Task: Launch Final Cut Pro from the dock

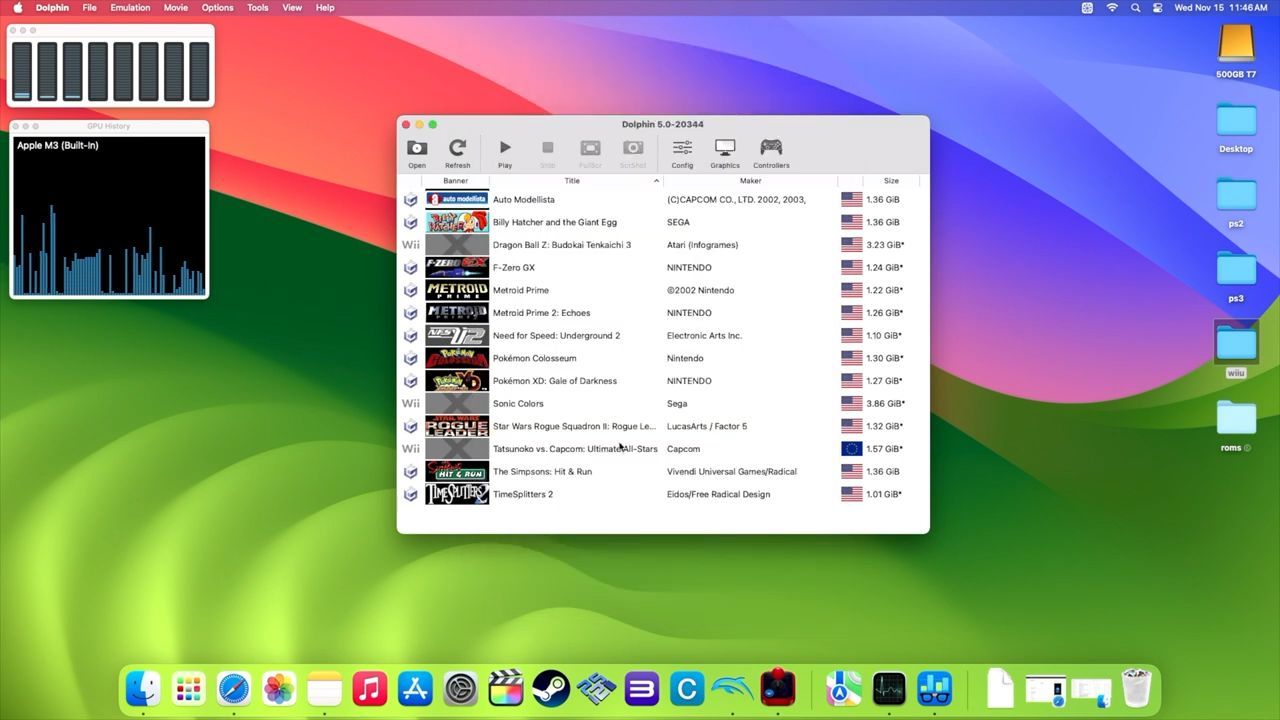Action: click(x=506, y=688)
